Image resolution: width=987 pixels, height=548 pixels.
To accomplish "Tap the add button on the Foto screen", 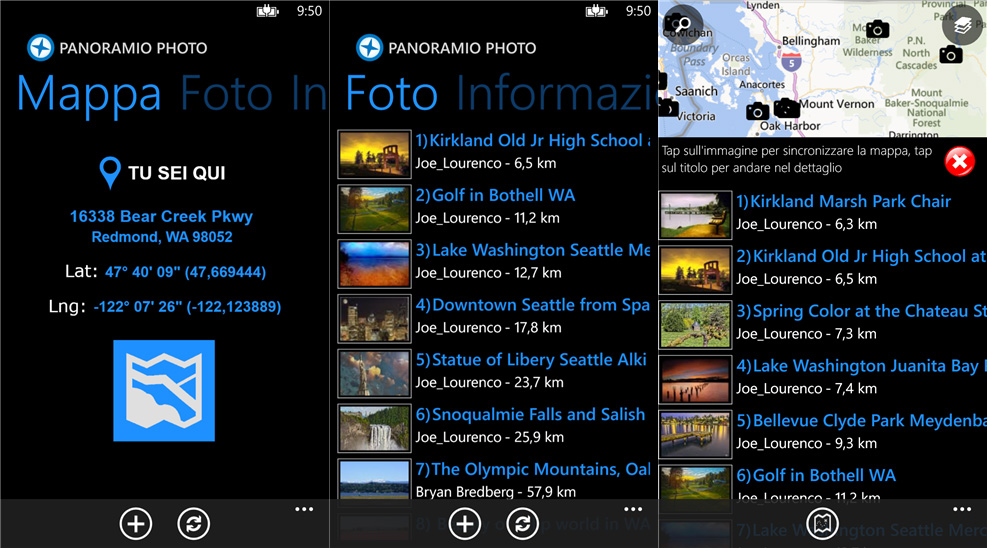I will click(465, 523).
